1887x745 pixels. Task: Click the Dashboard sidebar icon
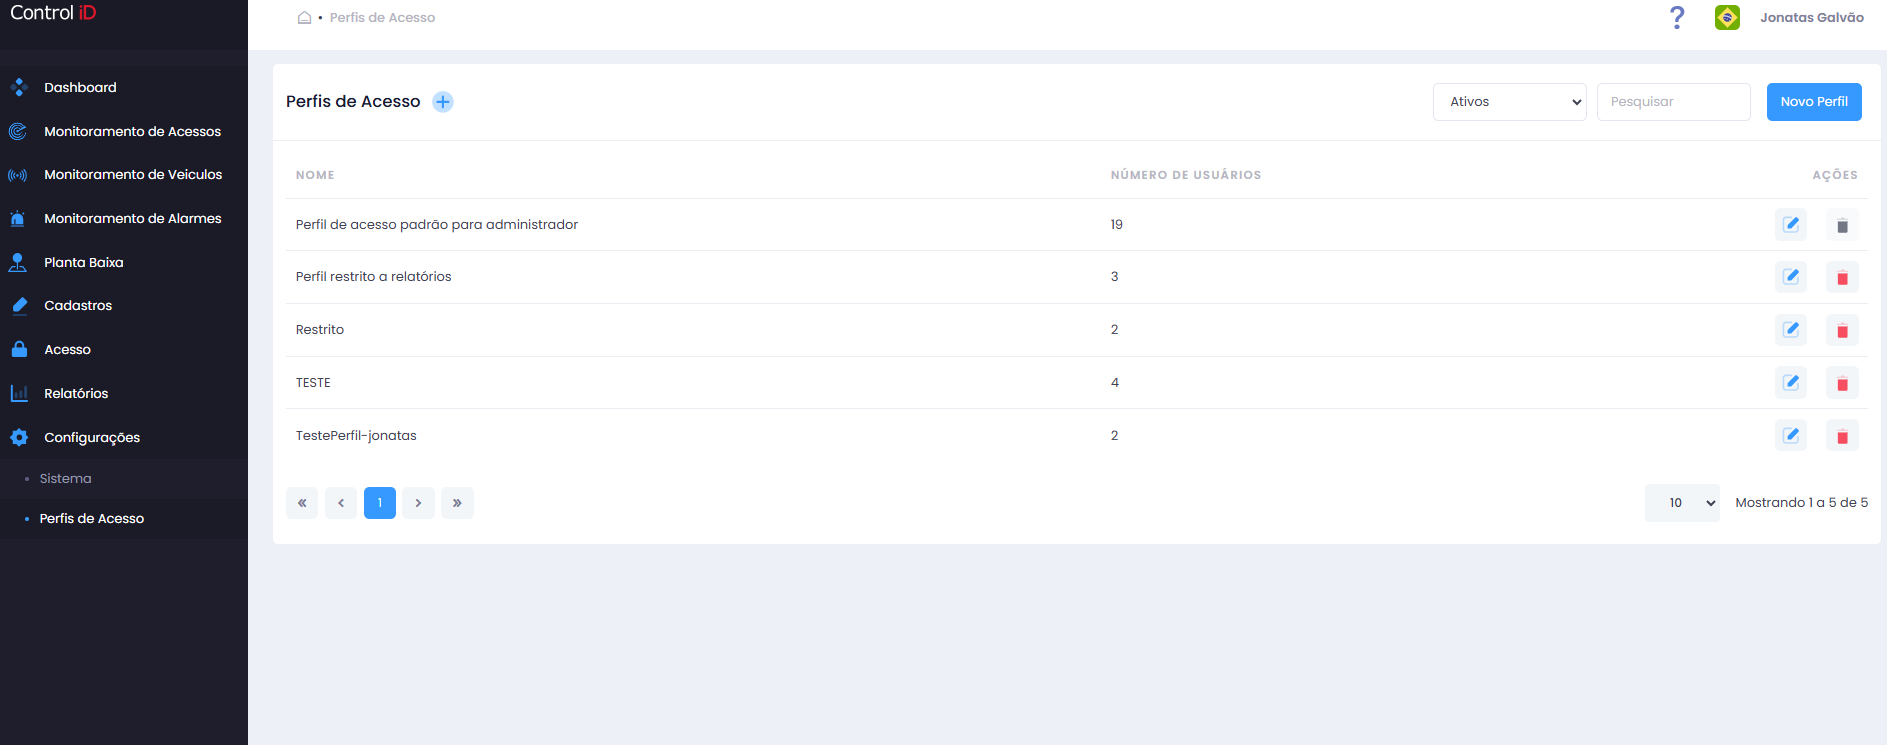click(x=18, y=88)
